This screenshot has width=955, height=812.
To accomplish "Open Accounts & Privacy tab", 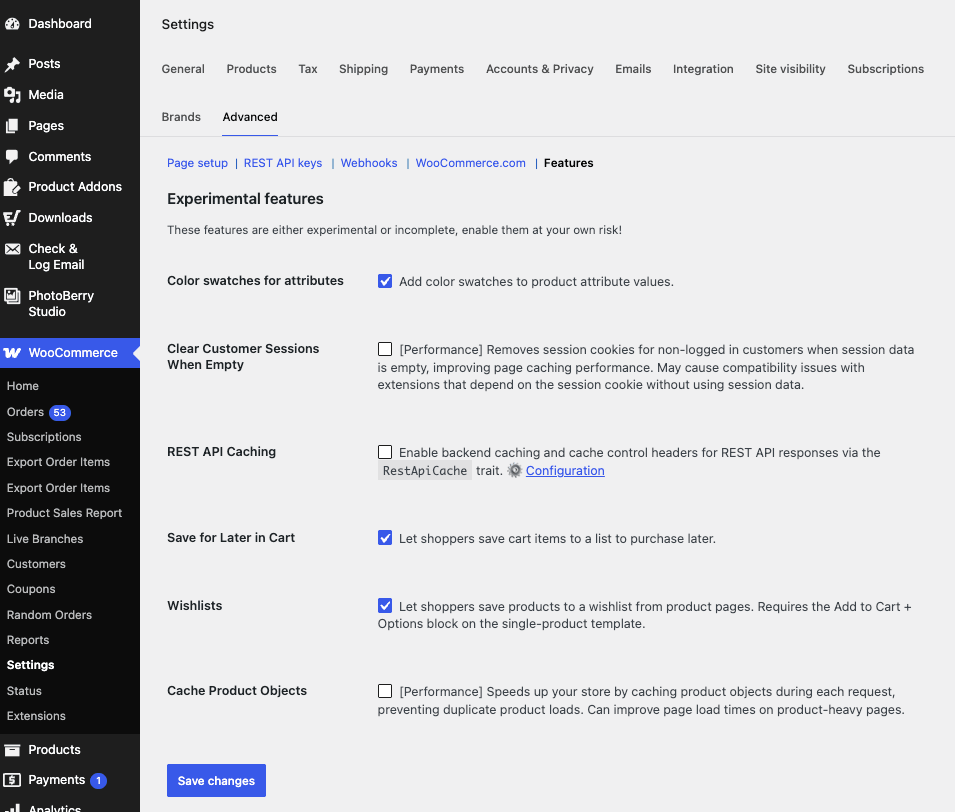I will [x=540, y=69].
